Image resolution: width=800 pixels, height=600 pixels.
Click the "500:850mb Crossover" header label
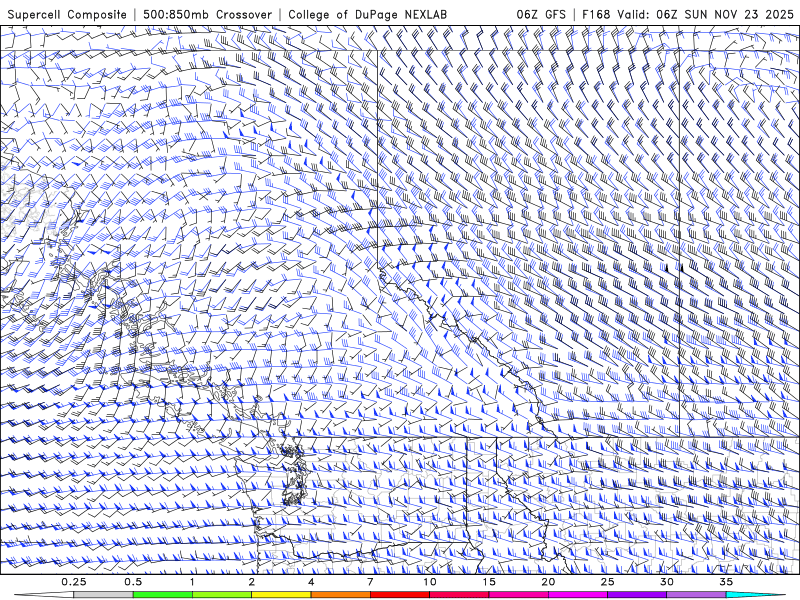(208, 14)
